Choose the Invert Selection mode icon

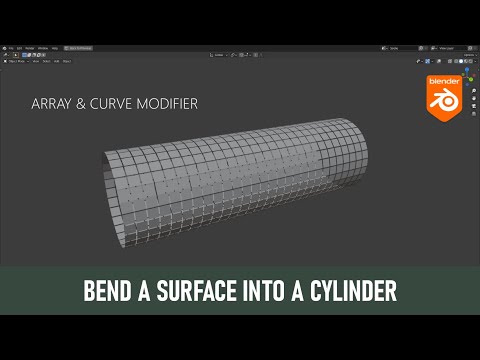pos(38,55)
